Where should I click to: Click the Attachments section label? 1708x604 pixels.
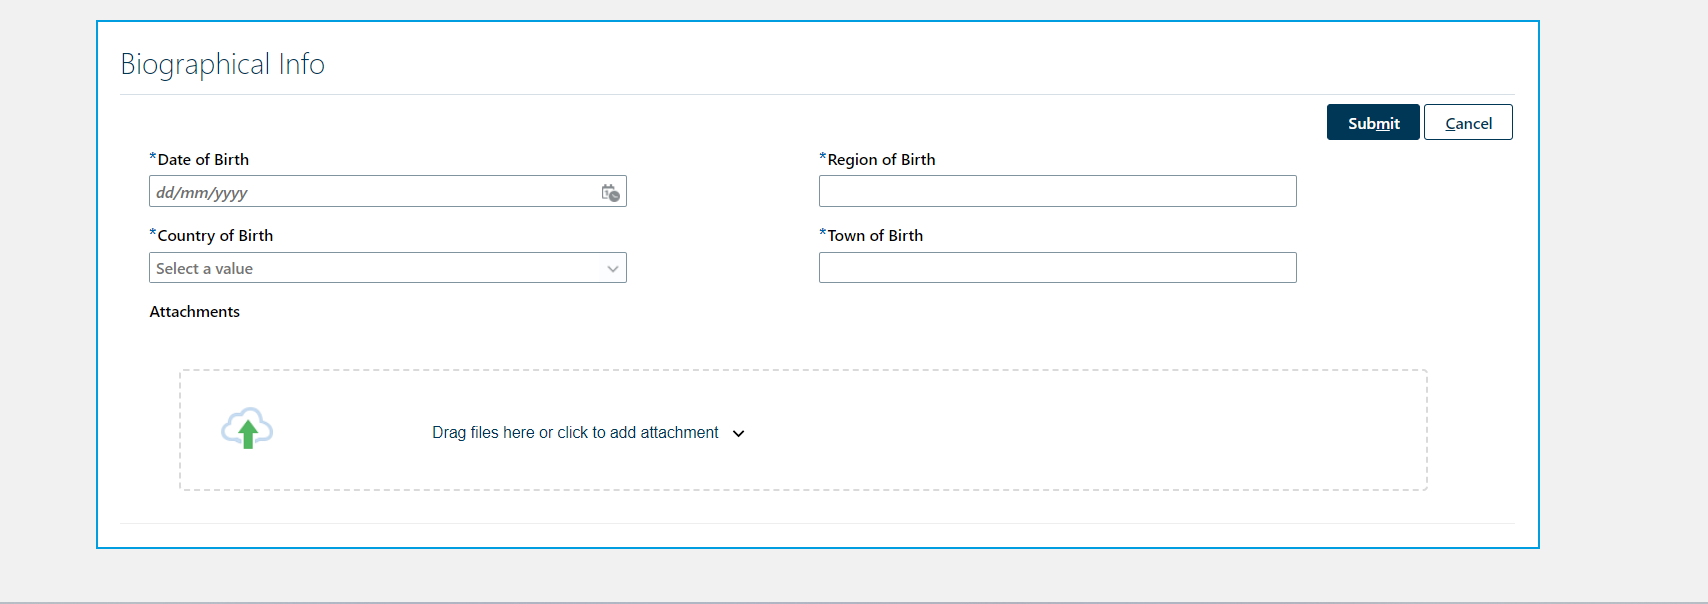click(x=195, y=311)
